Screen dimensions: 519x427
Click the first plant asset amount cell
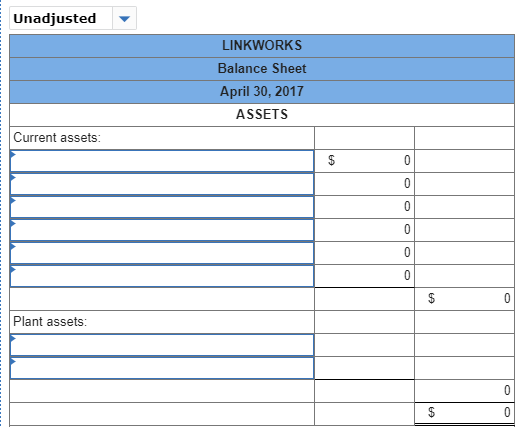coord(364,345)
